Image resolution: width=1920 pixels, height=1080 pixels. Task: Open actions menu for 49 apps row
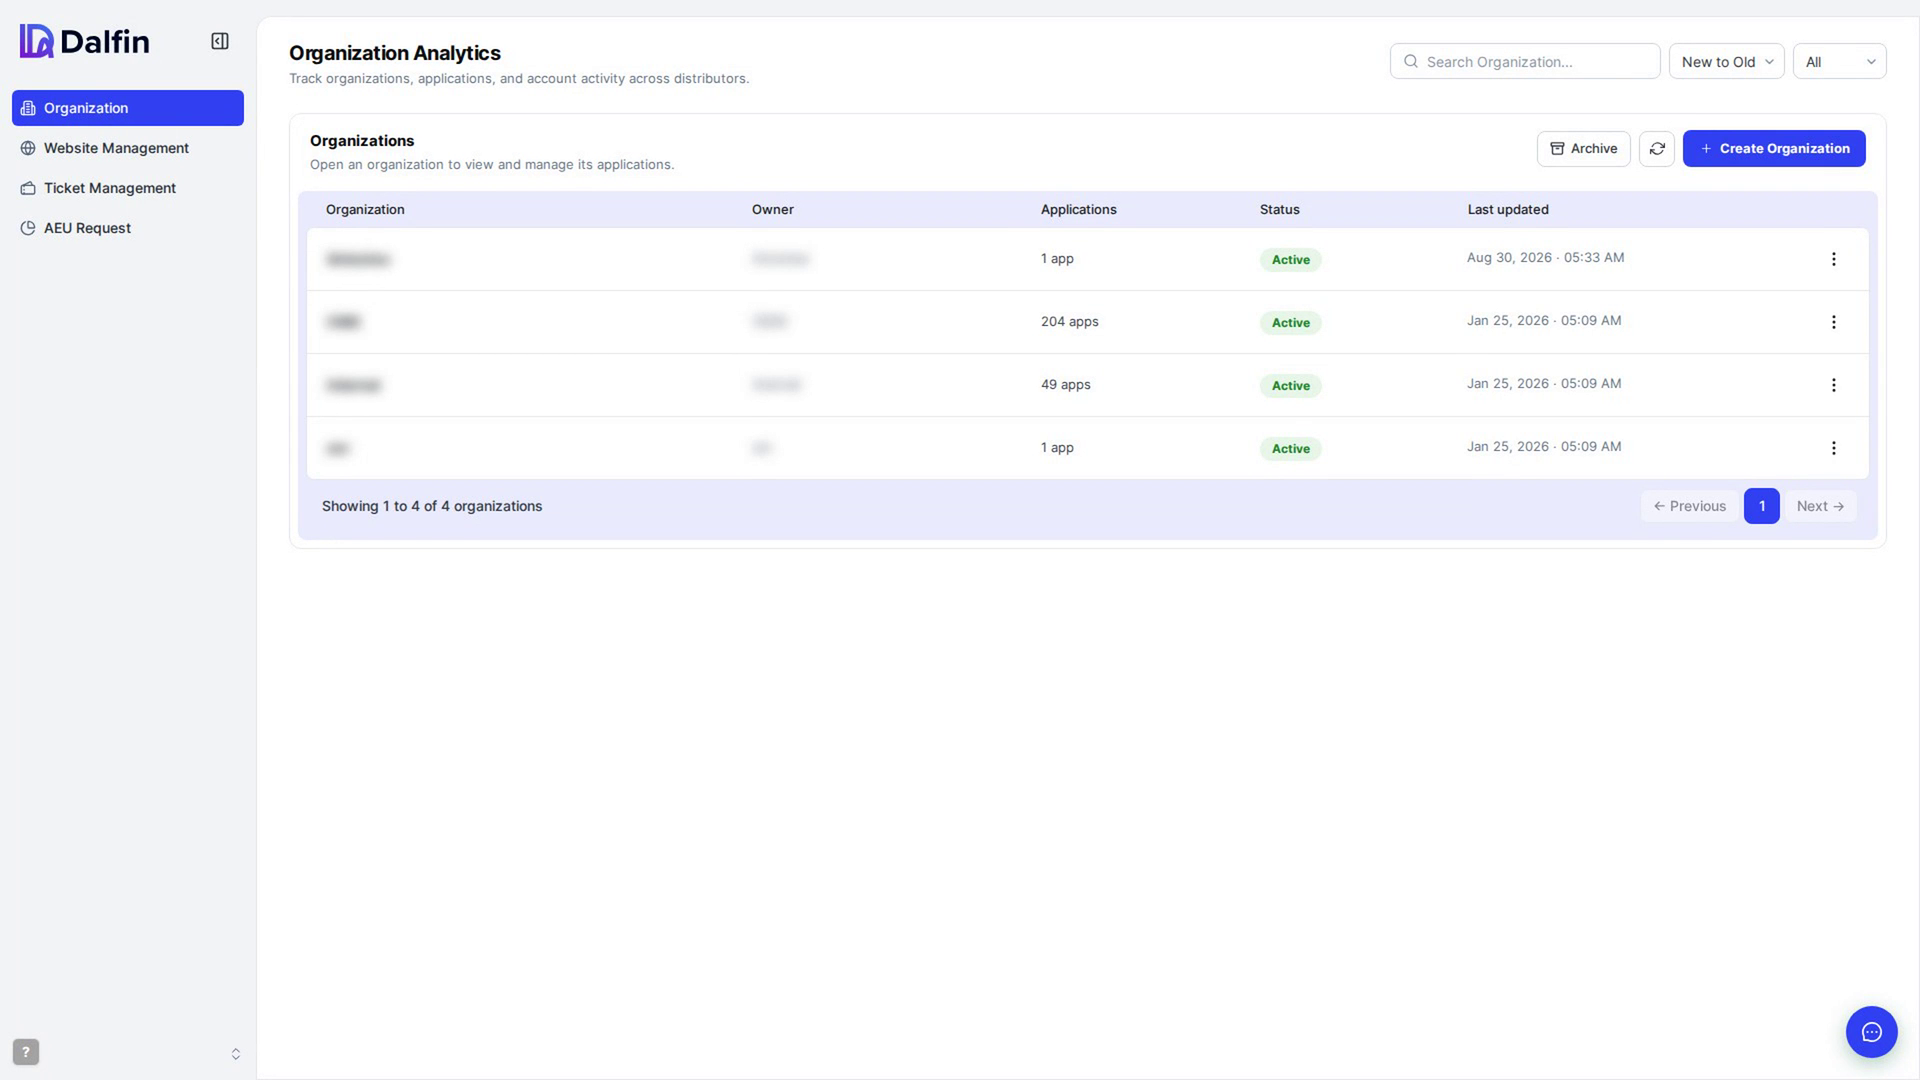pyautogui.click(x=1834, y=385)
